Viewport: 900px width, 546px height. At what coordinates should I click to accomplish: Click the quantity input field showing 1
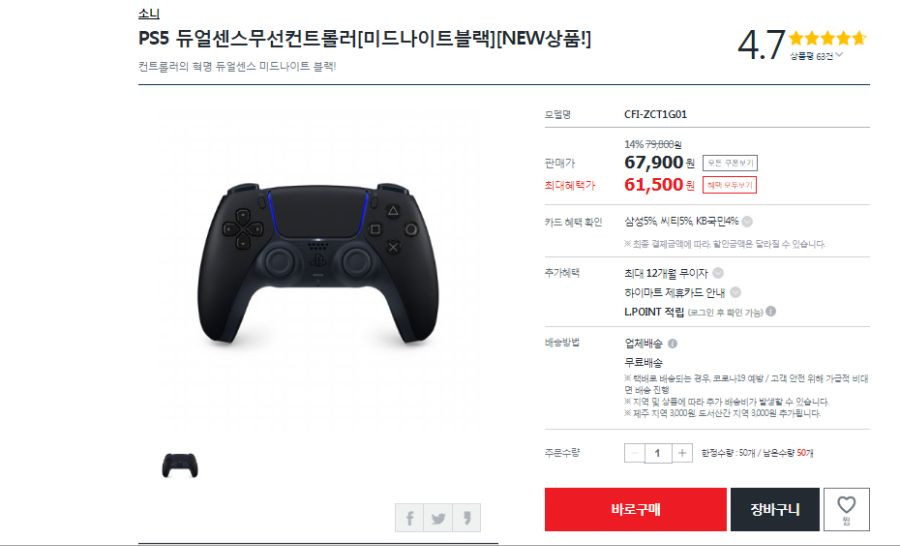pyautogui.click(x=658, y=453)
